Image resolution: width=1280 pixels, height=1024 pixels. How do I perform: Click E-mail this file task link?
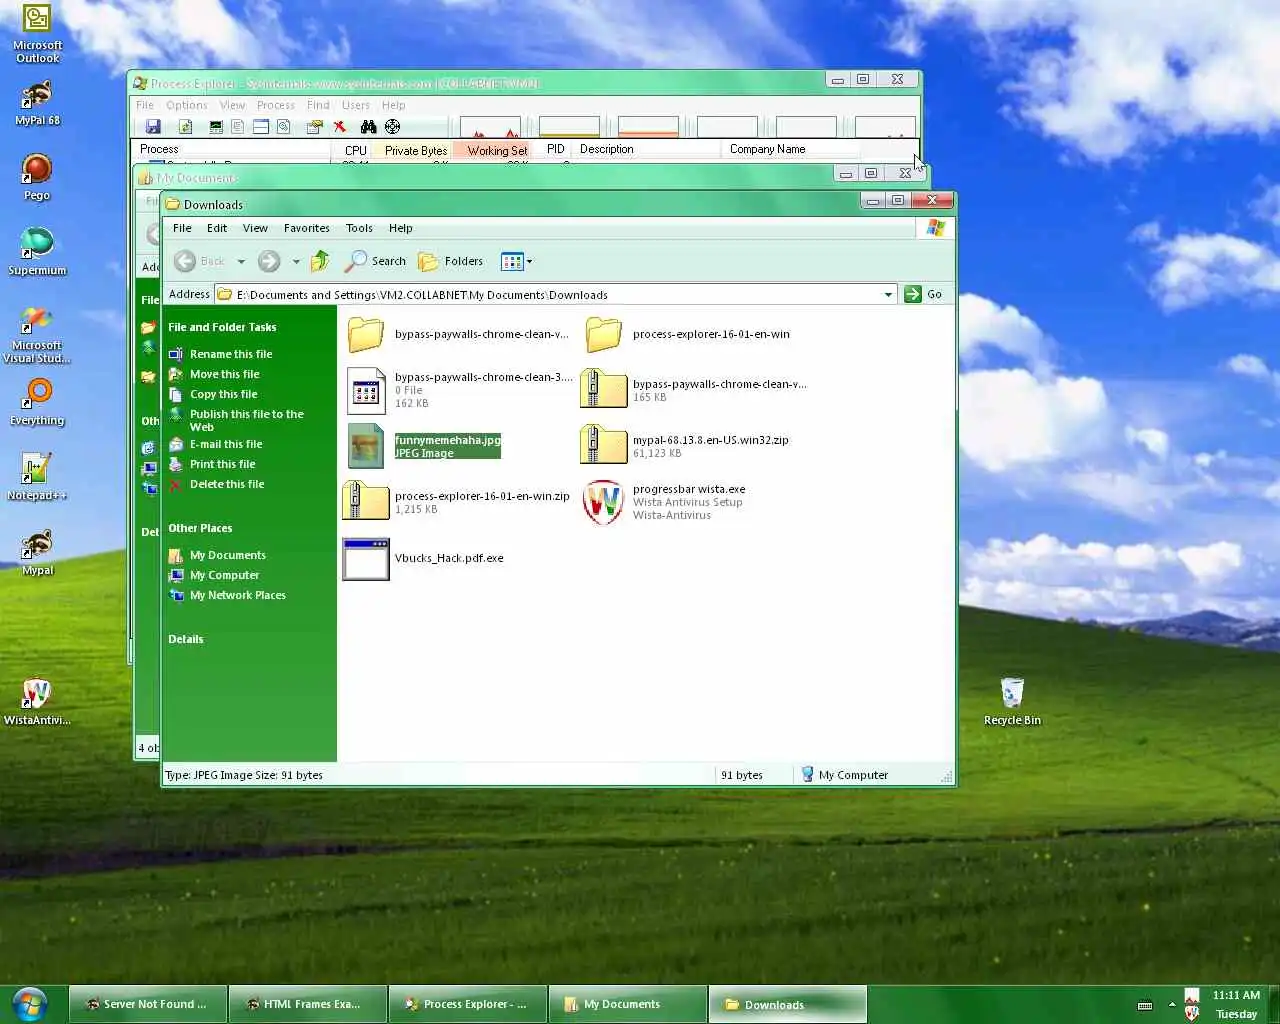click(x=226, y=444)
